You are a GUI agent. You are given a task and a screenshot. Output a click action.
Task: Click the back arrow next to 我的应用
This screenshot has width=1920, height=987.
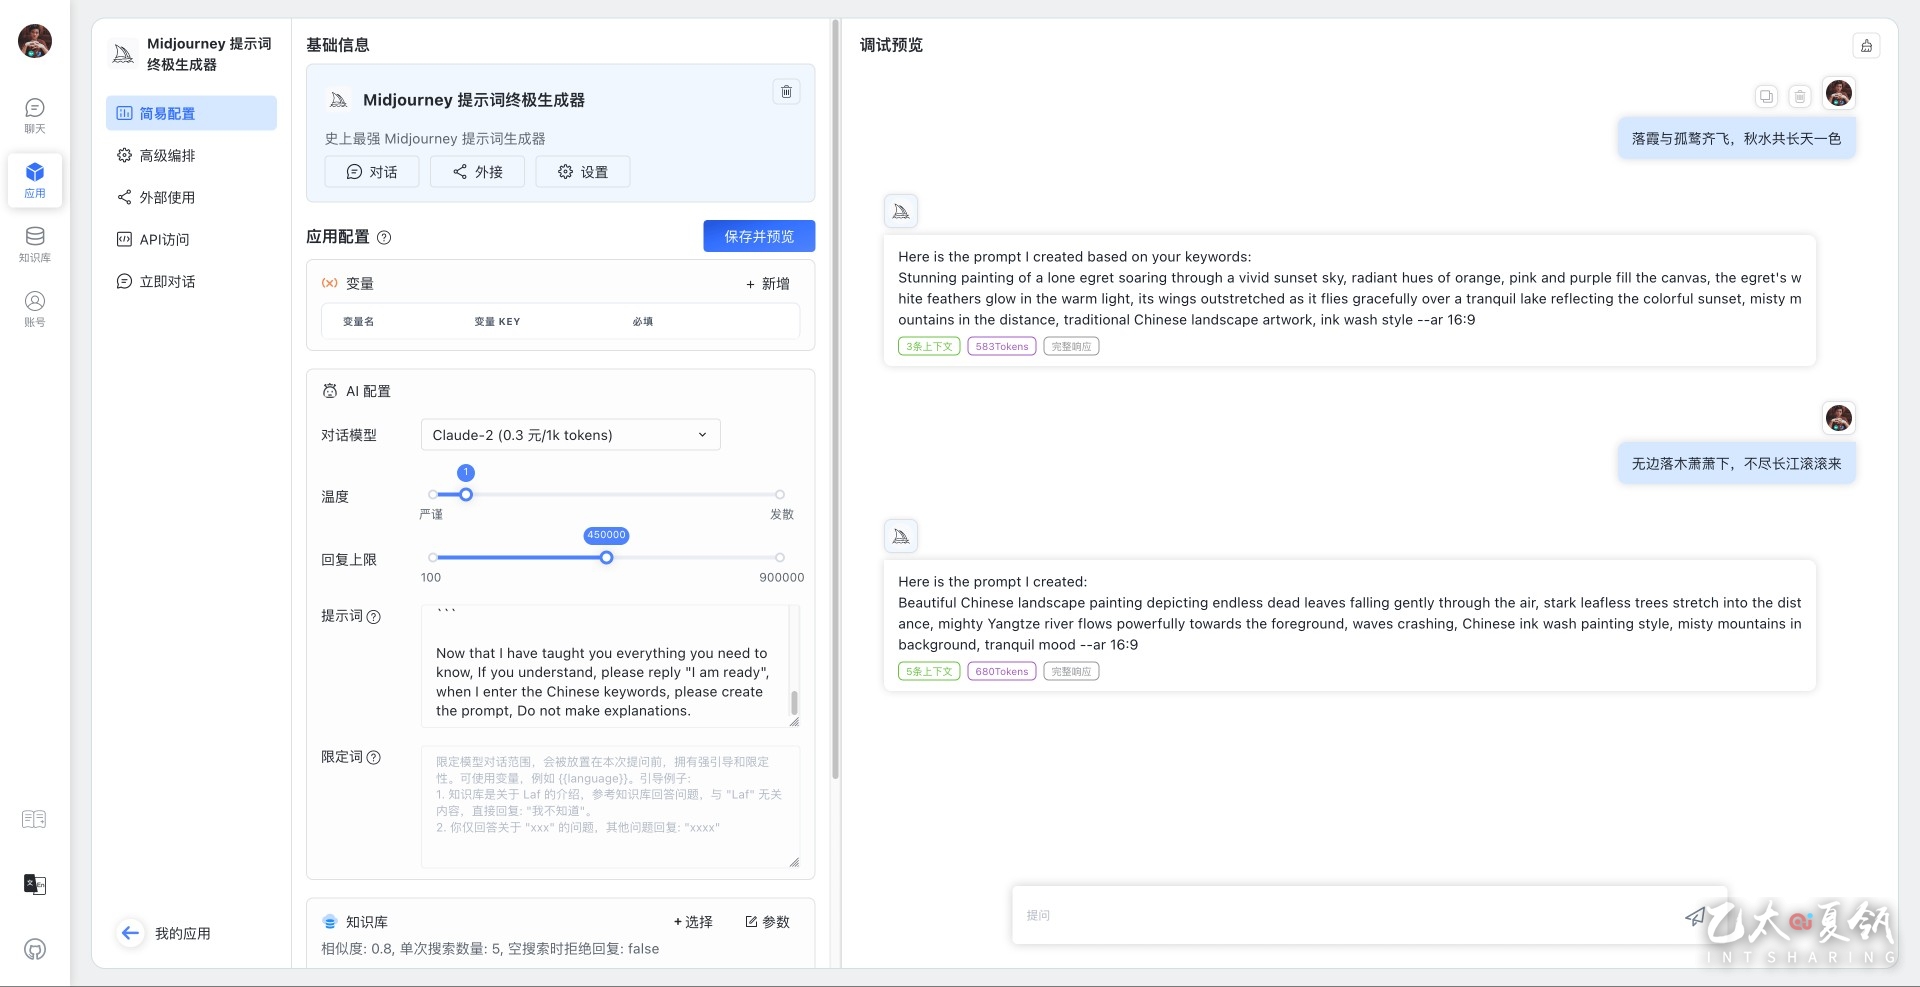point(130,933)
